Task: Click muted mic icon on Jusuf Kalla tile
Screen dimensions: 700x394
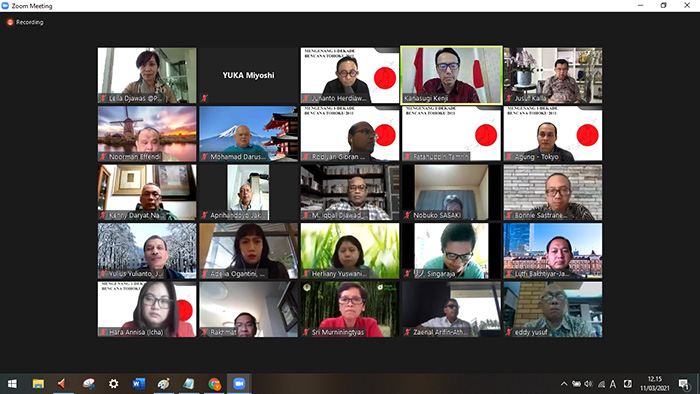Action: (508, 98)
